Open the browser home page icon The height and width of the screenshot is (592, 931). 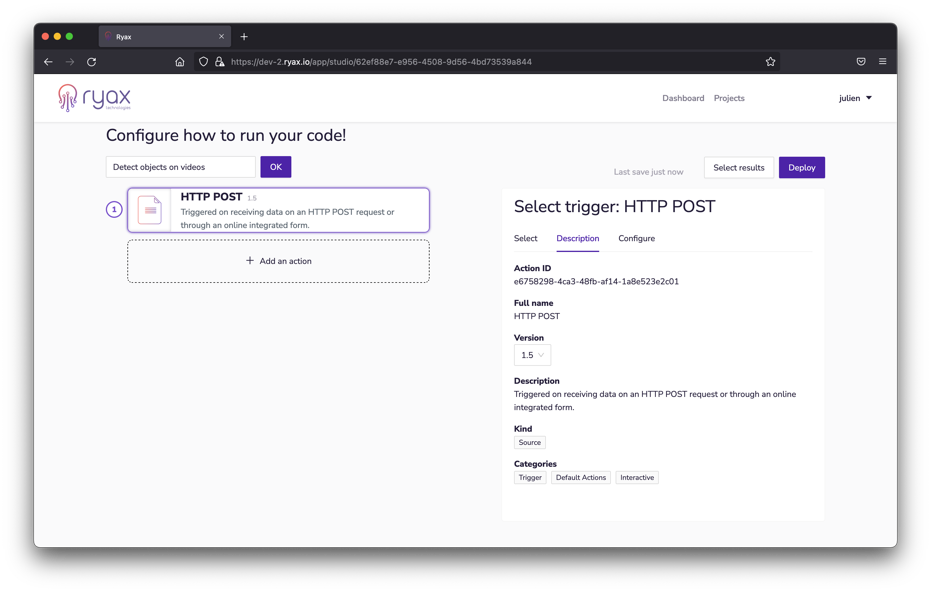[180, 62]
